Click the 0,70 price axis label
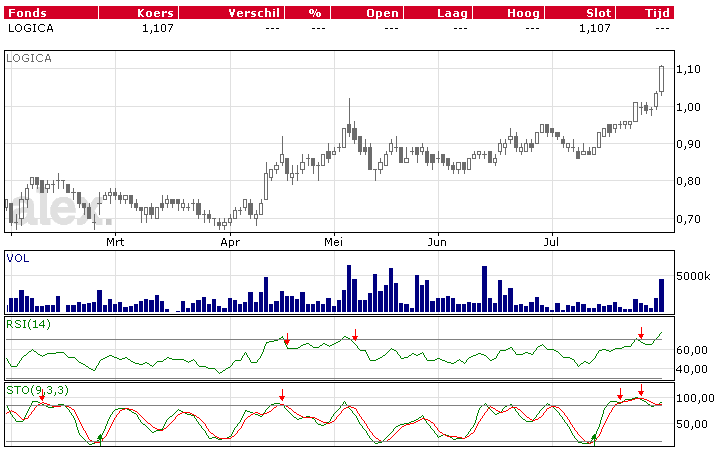 coord(688,219)
